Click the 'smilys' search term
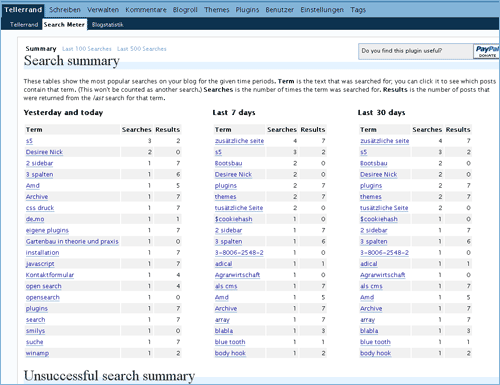The width and height of the screenshot is (500, 385). point(35,331)
